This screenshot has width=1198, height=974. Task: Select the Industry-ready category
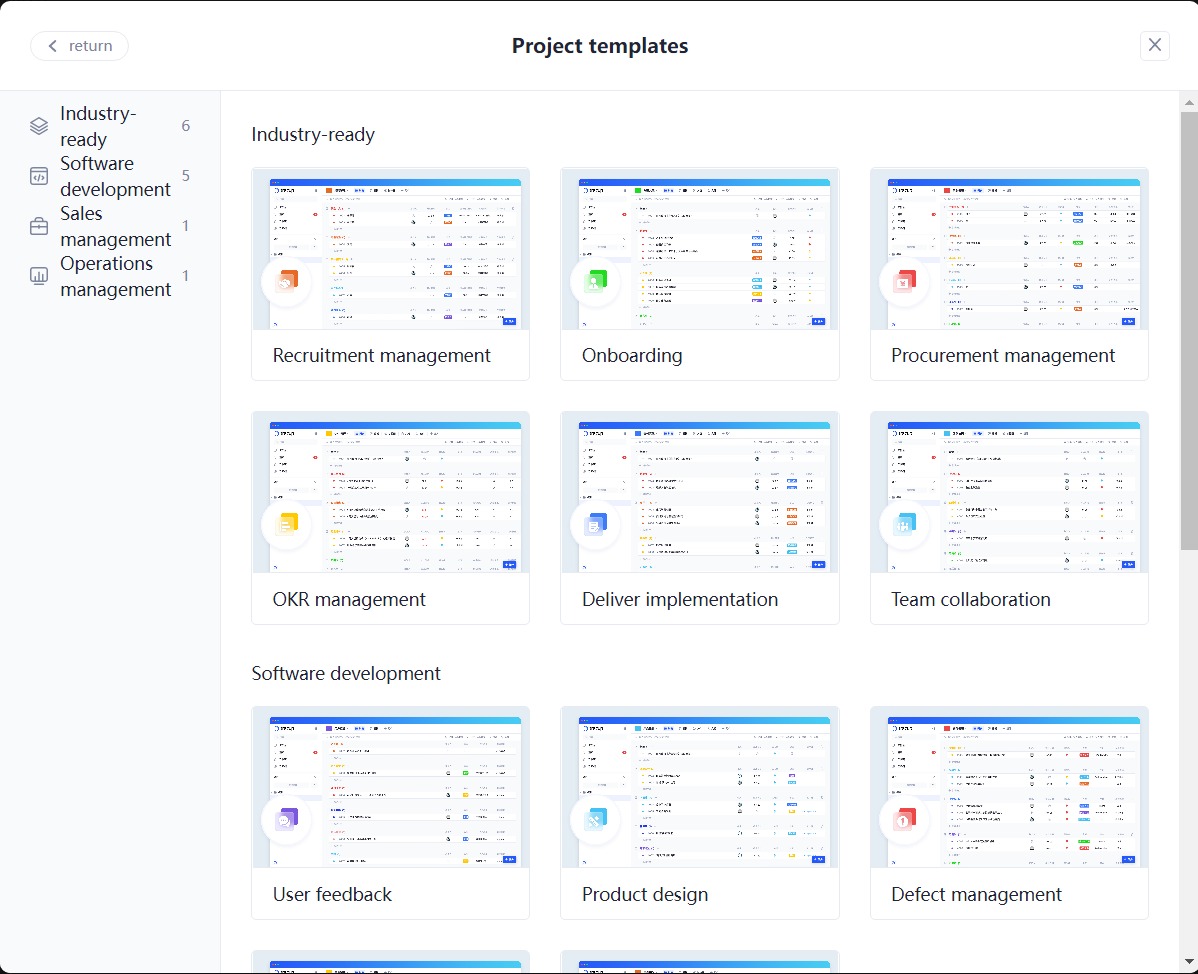[110, 126]
